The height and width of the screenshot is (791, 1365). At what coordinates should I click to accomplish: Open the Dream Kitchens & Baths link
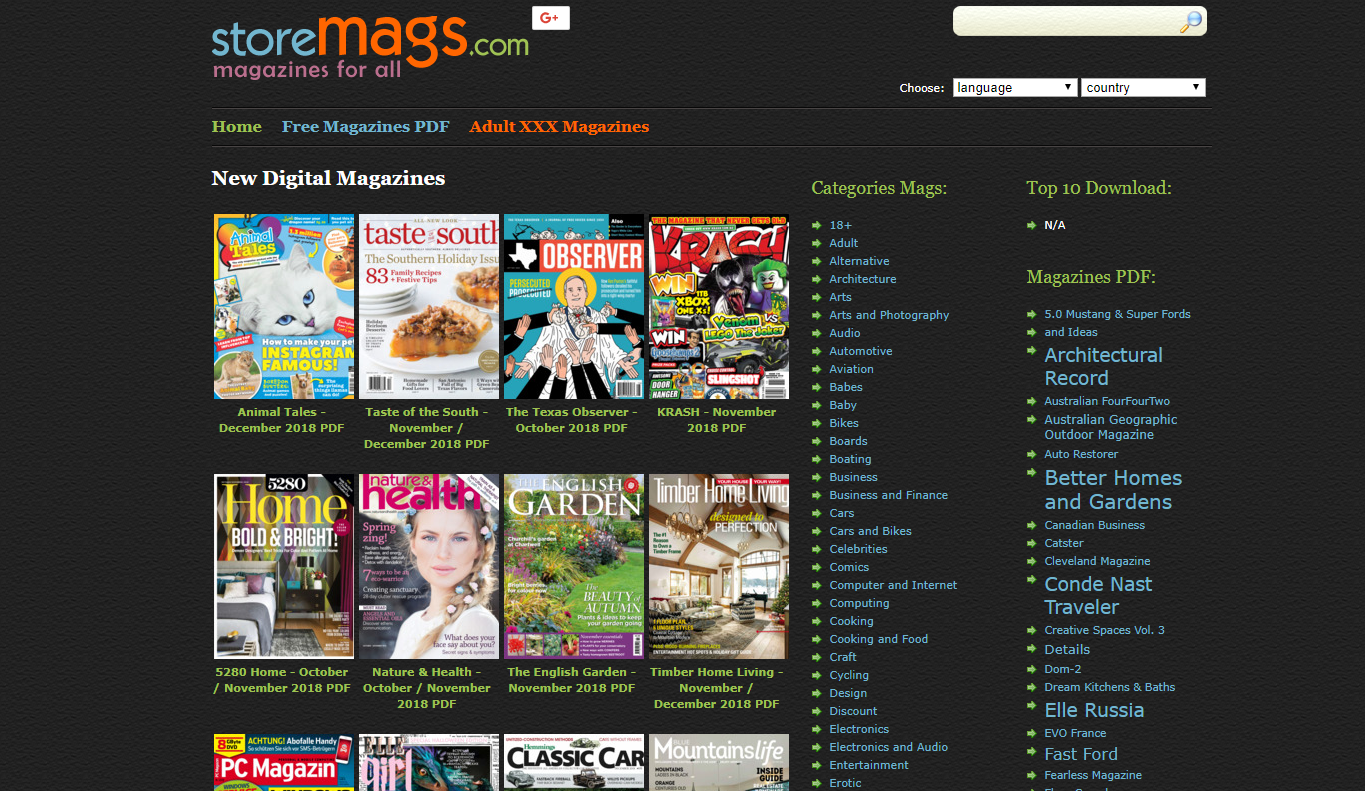click(x=1110, y=687)
